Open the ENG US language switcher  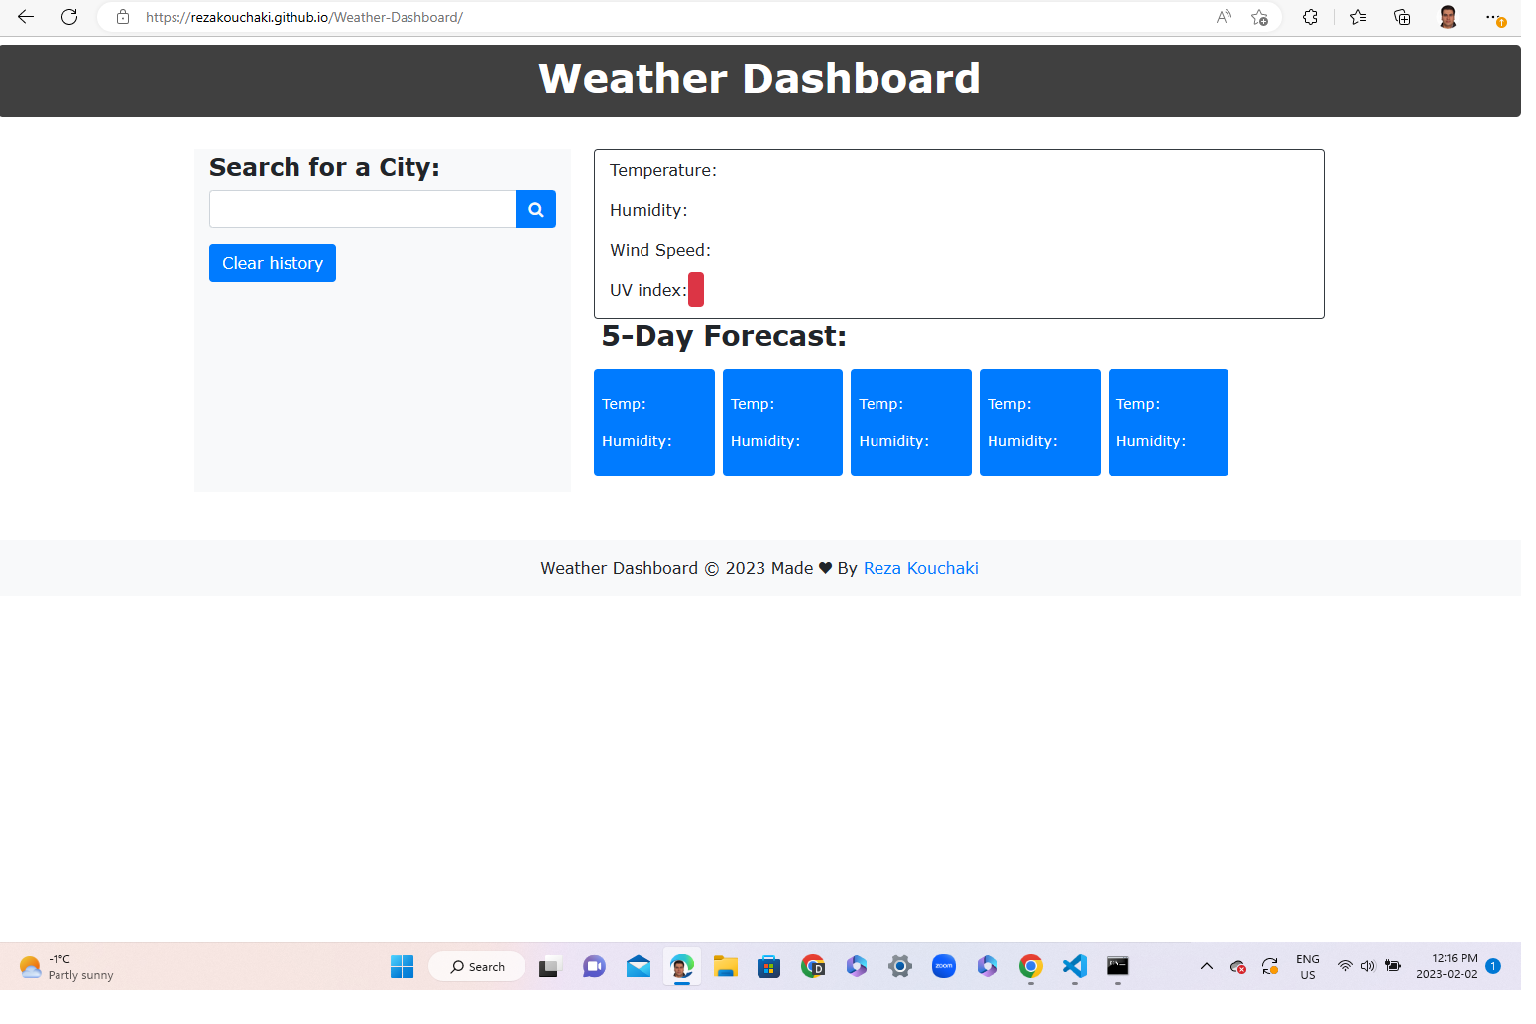click(1307, 966)
